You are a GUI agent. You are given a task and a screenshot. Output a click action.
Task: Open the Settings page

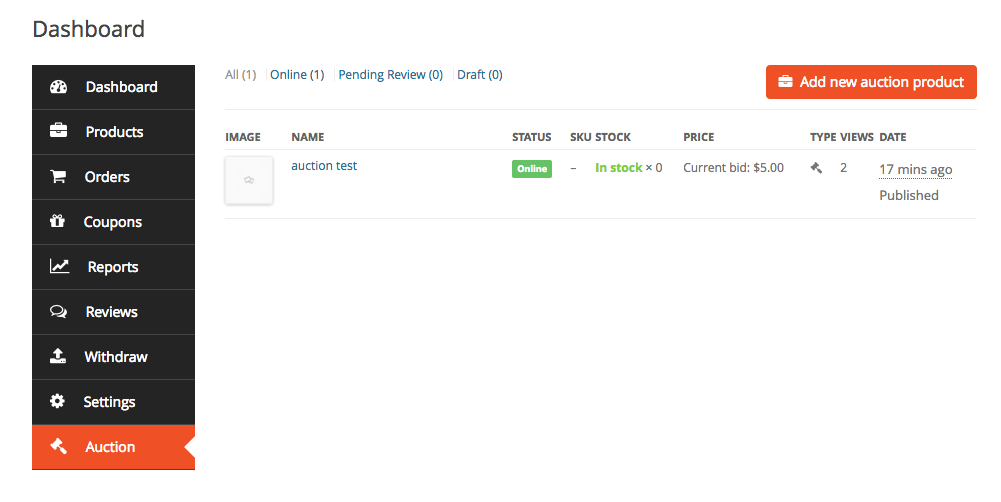(114, 402)
